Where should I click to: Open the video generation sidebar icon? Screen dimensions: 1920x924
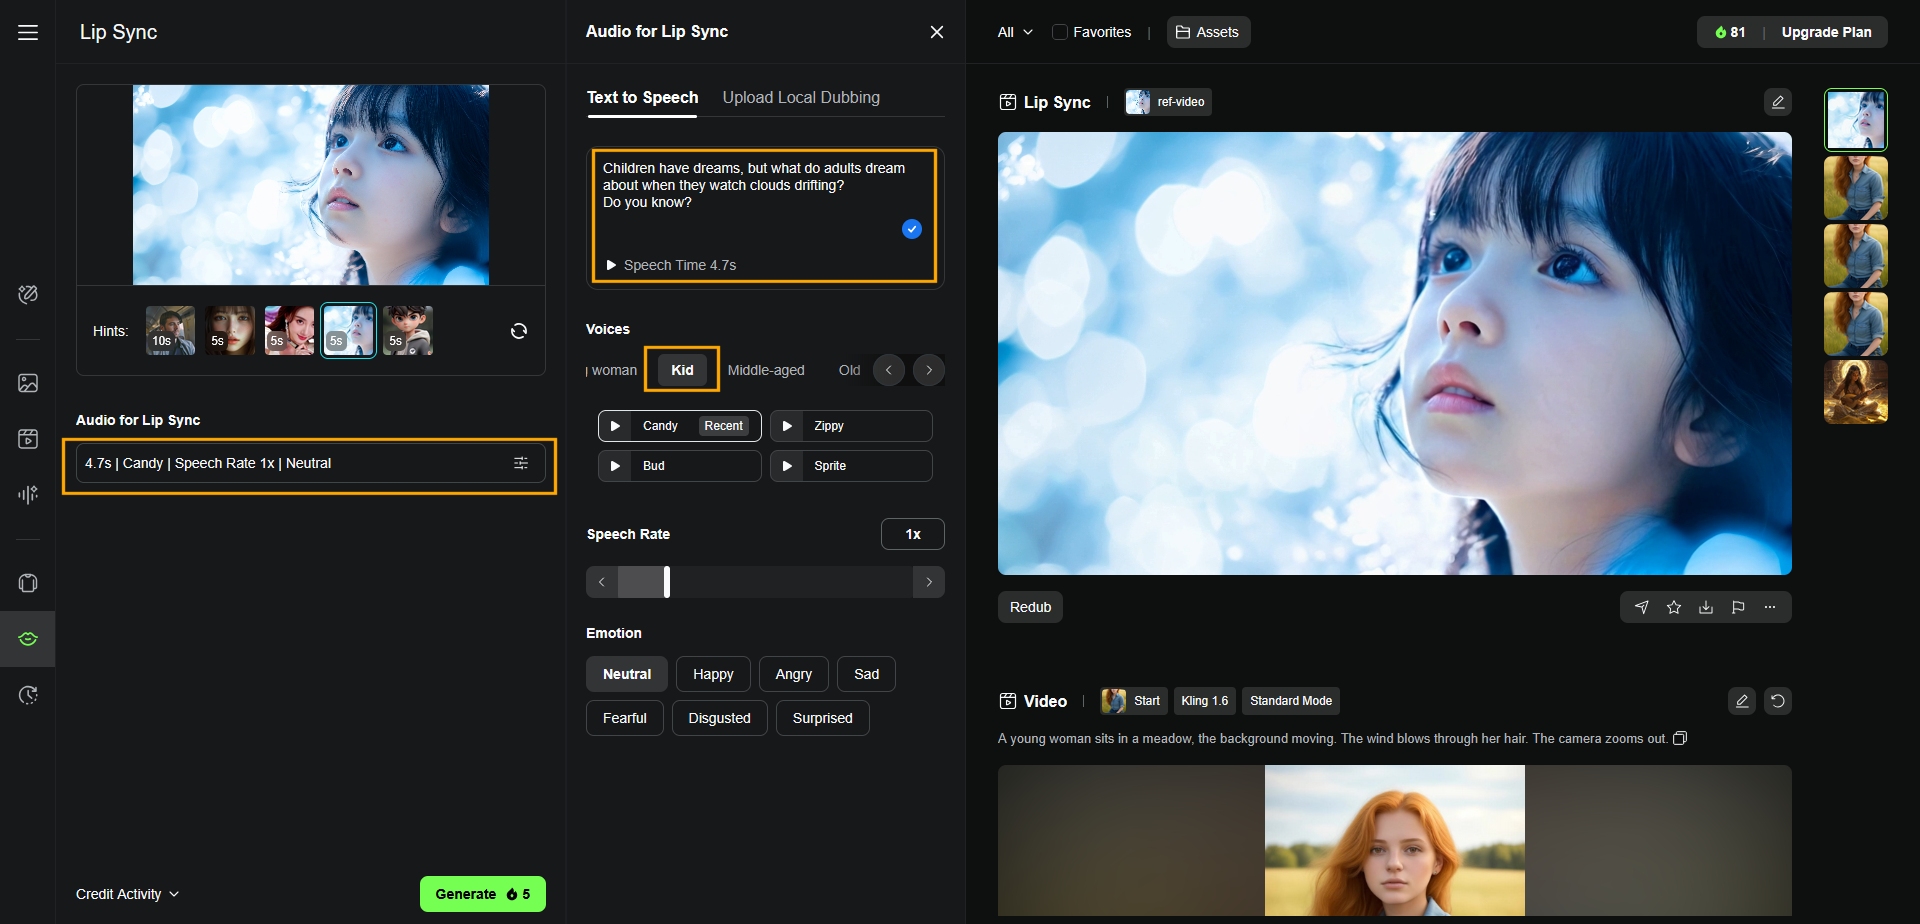tap(28, 439)
